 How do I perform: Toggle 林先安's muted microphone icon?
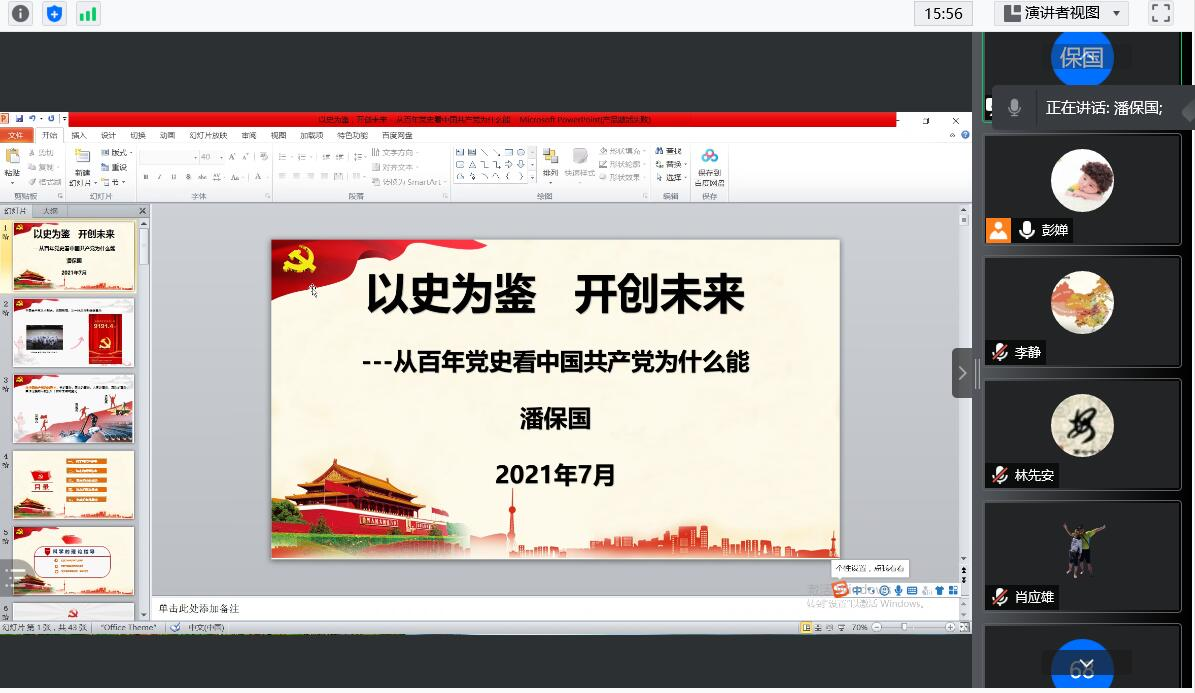pyautogui.click(x=999, y=475)
